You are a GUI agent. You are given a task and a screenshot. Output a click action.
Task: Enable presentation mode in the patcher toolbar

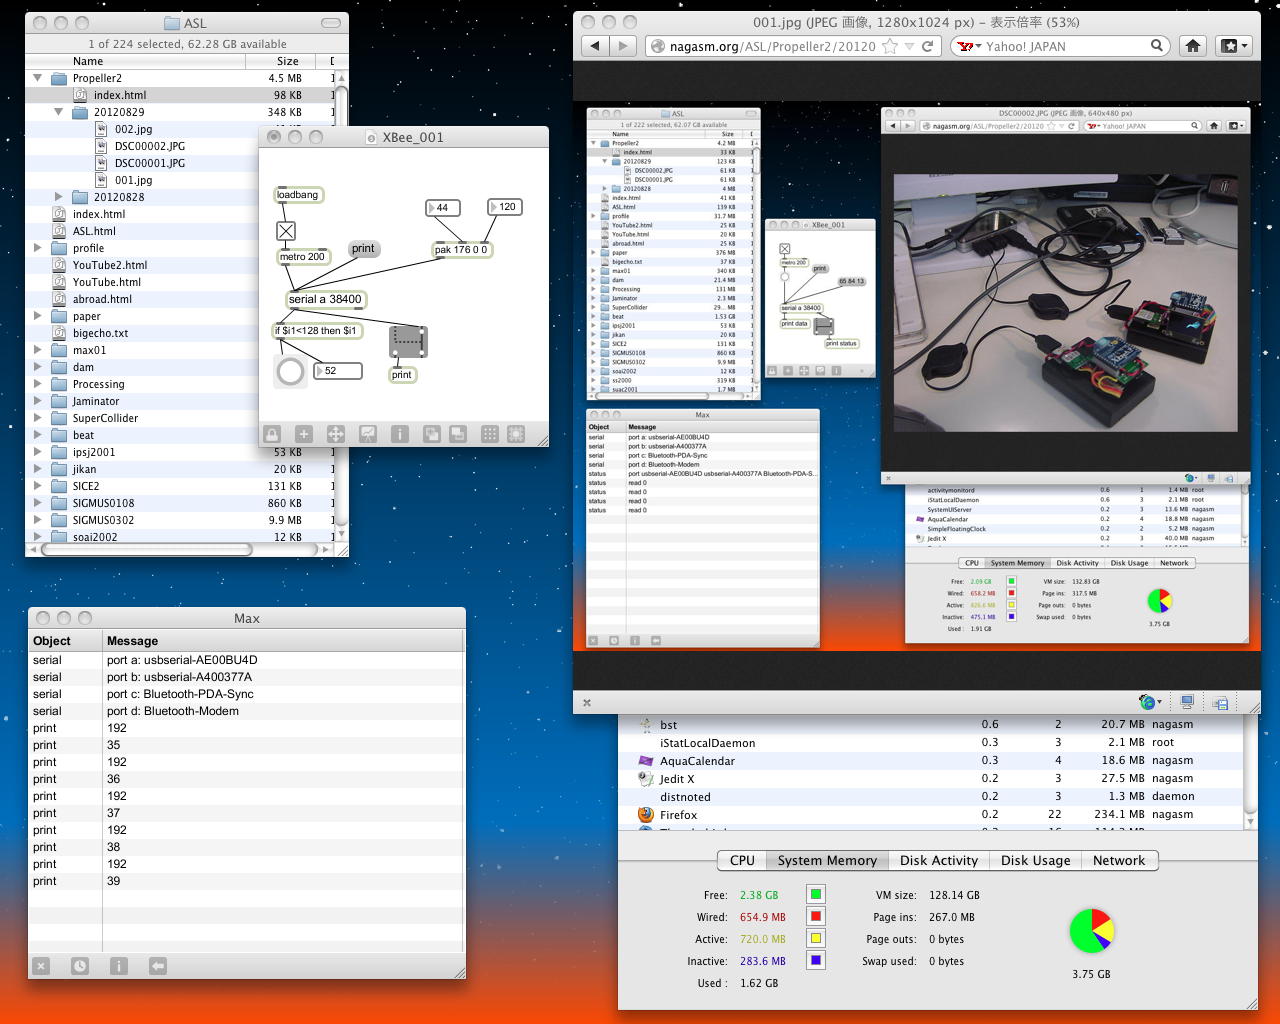[368, 434]
